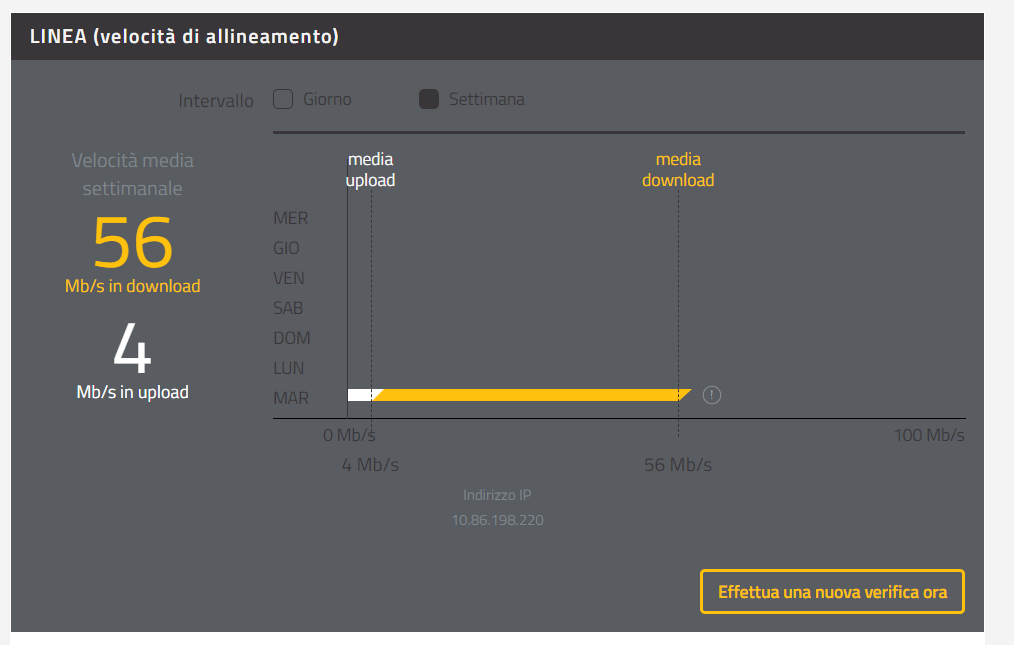Click the 56 Mb/s axis value
The height and width of the screenshot is (645, 1014).
[678, 465]
